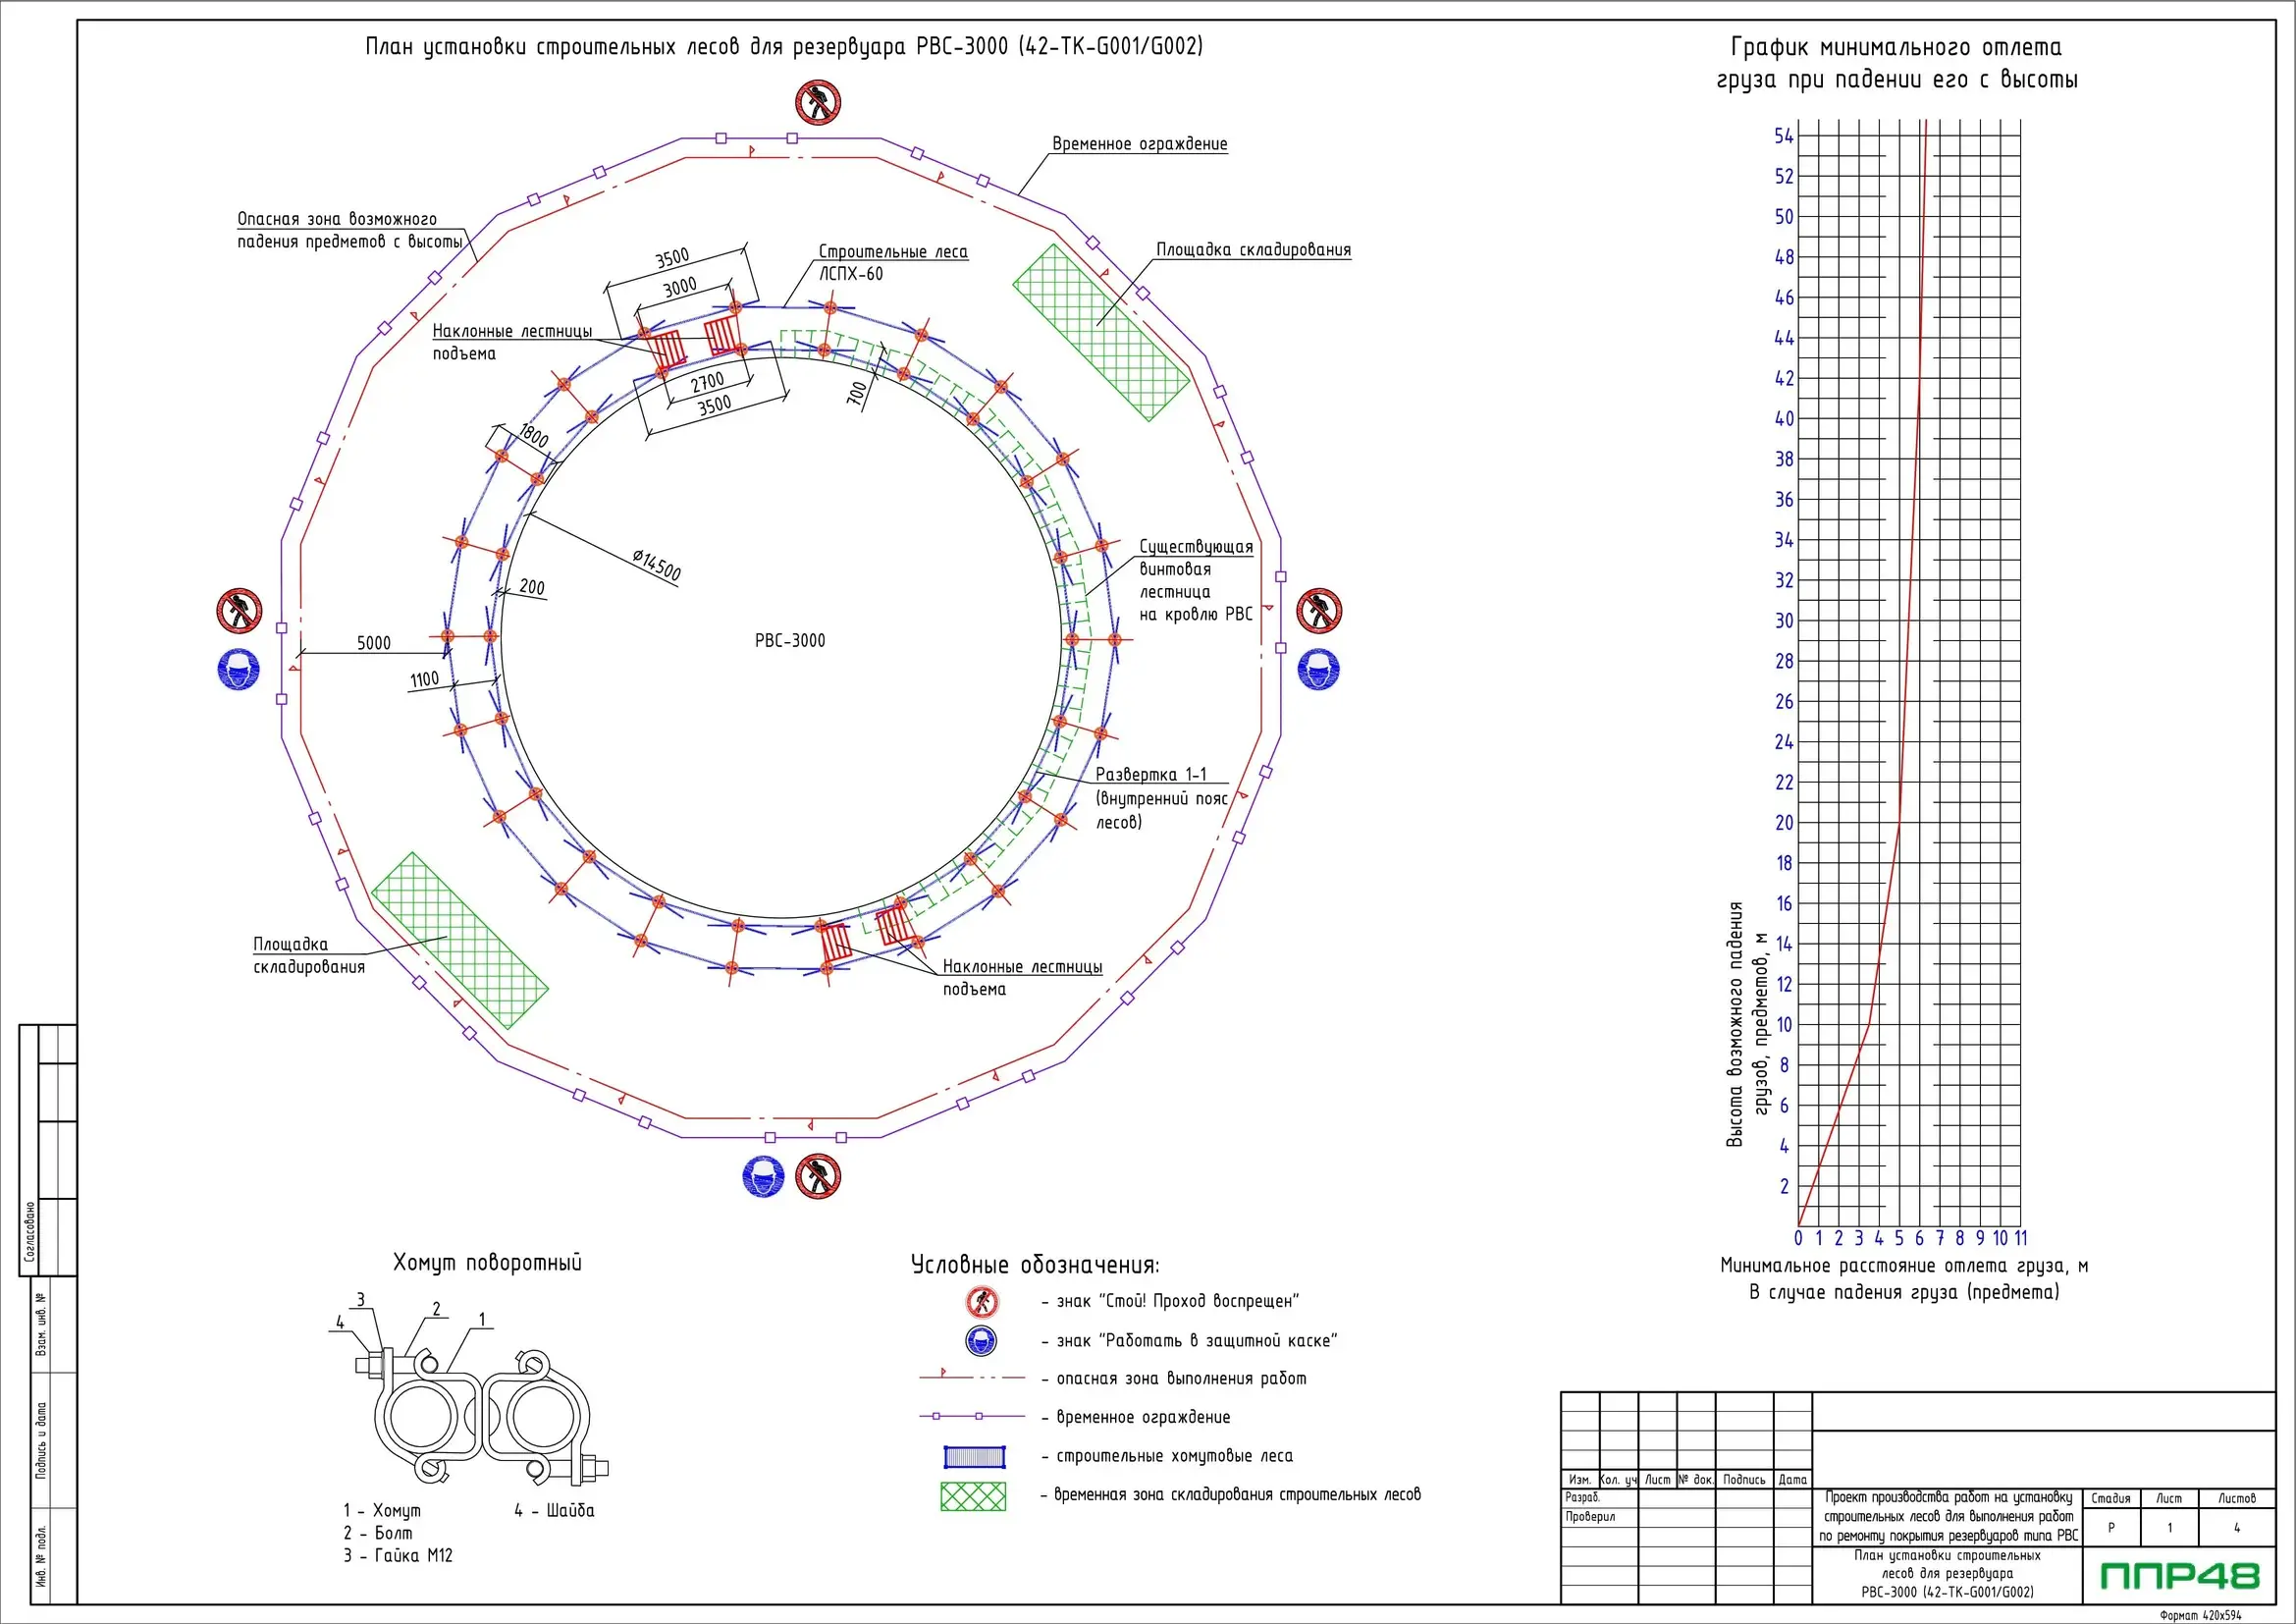2296x1624 pixels.
Task: Click the green cross-hatch legend swatch
Action: click(x=973, y=1496)
